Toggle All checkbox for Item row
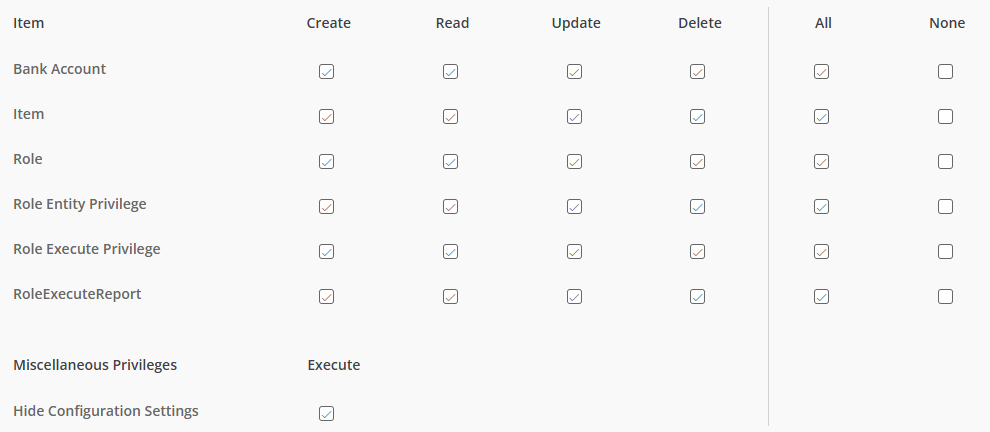990x432 pixels. [x=821, y=117]
